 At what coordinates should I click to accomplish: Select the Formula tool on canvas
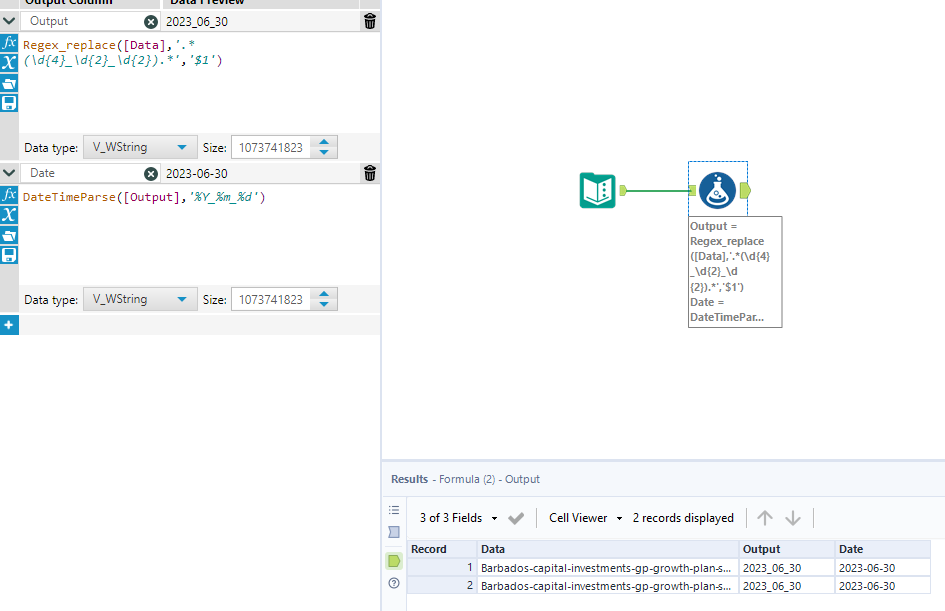(717, 190)
